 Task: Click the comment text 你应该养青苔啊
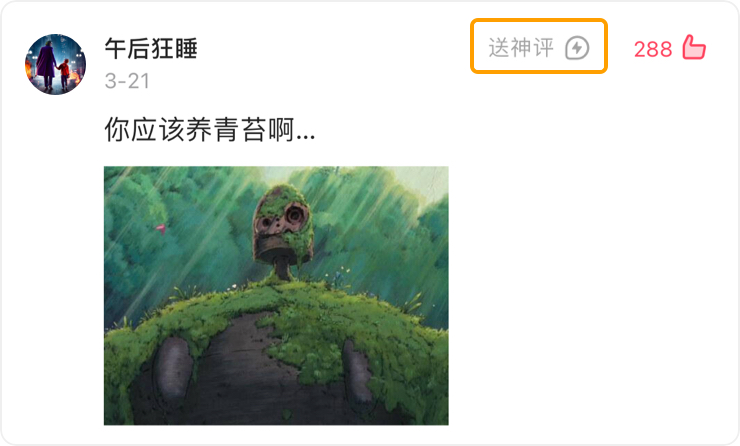point(199,129)
